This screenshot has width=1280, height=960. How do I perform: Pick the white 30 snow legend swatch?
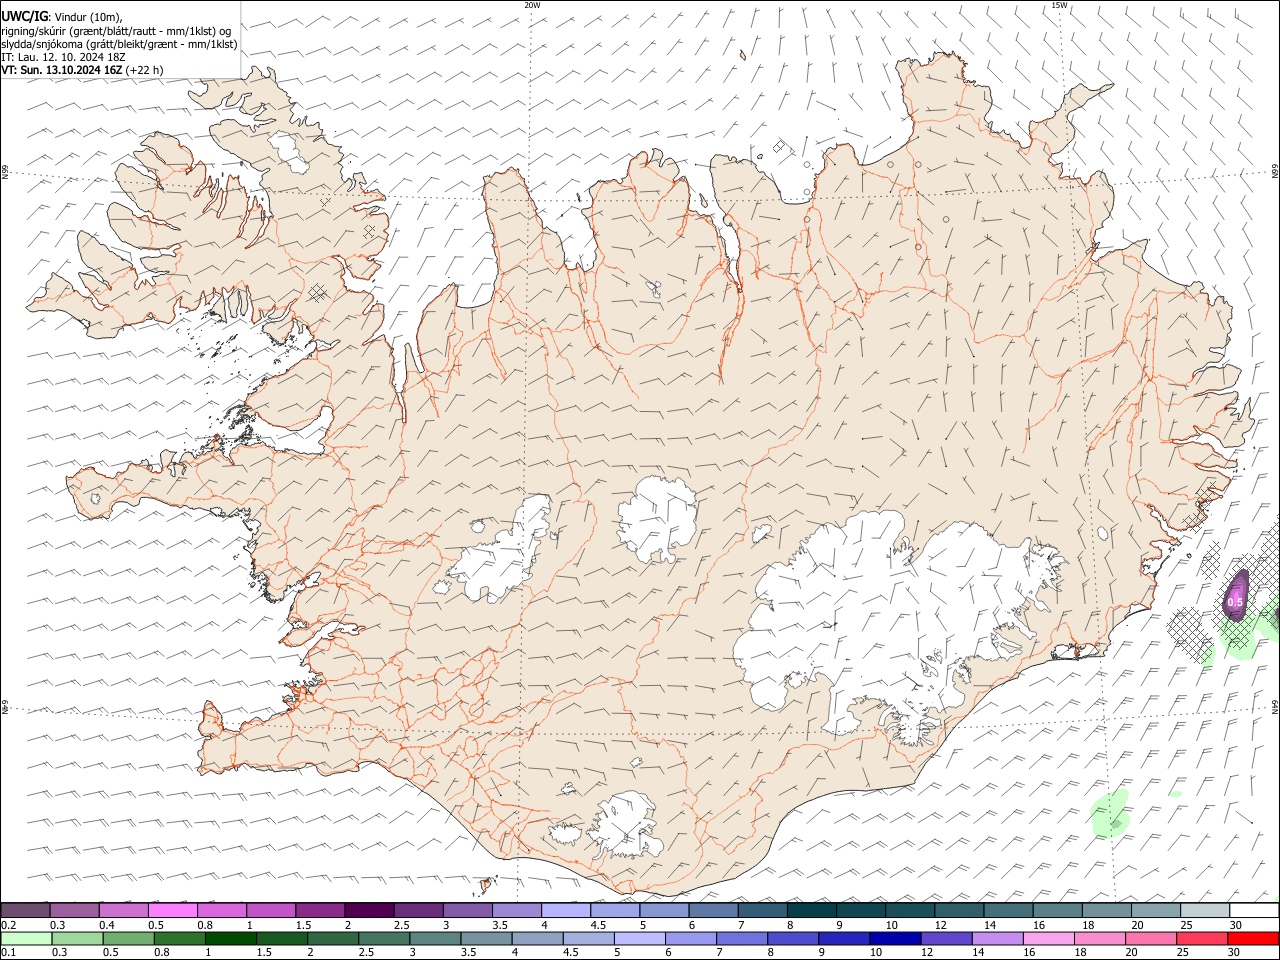(1254, 910)
